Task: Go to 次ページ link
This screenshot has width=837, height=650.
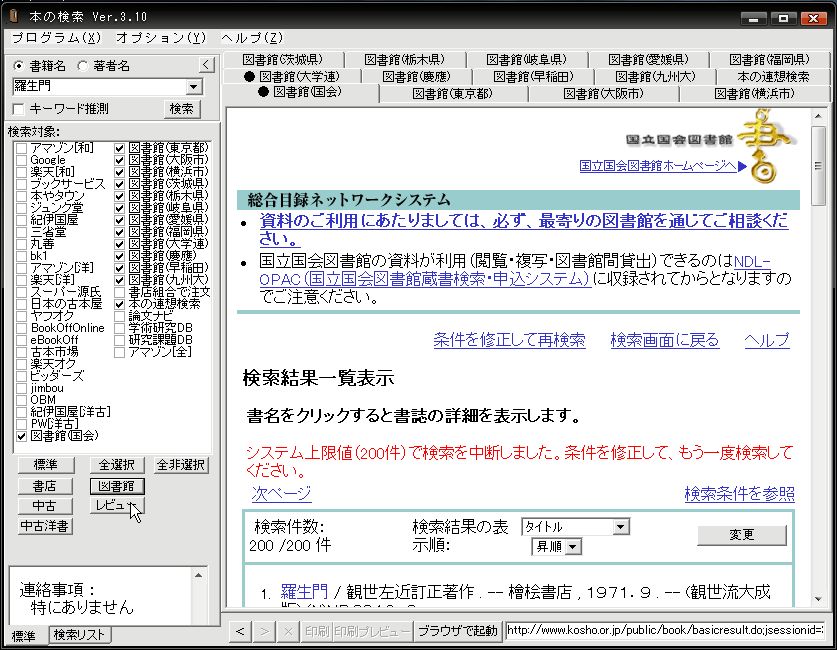Action: point(281,493)
